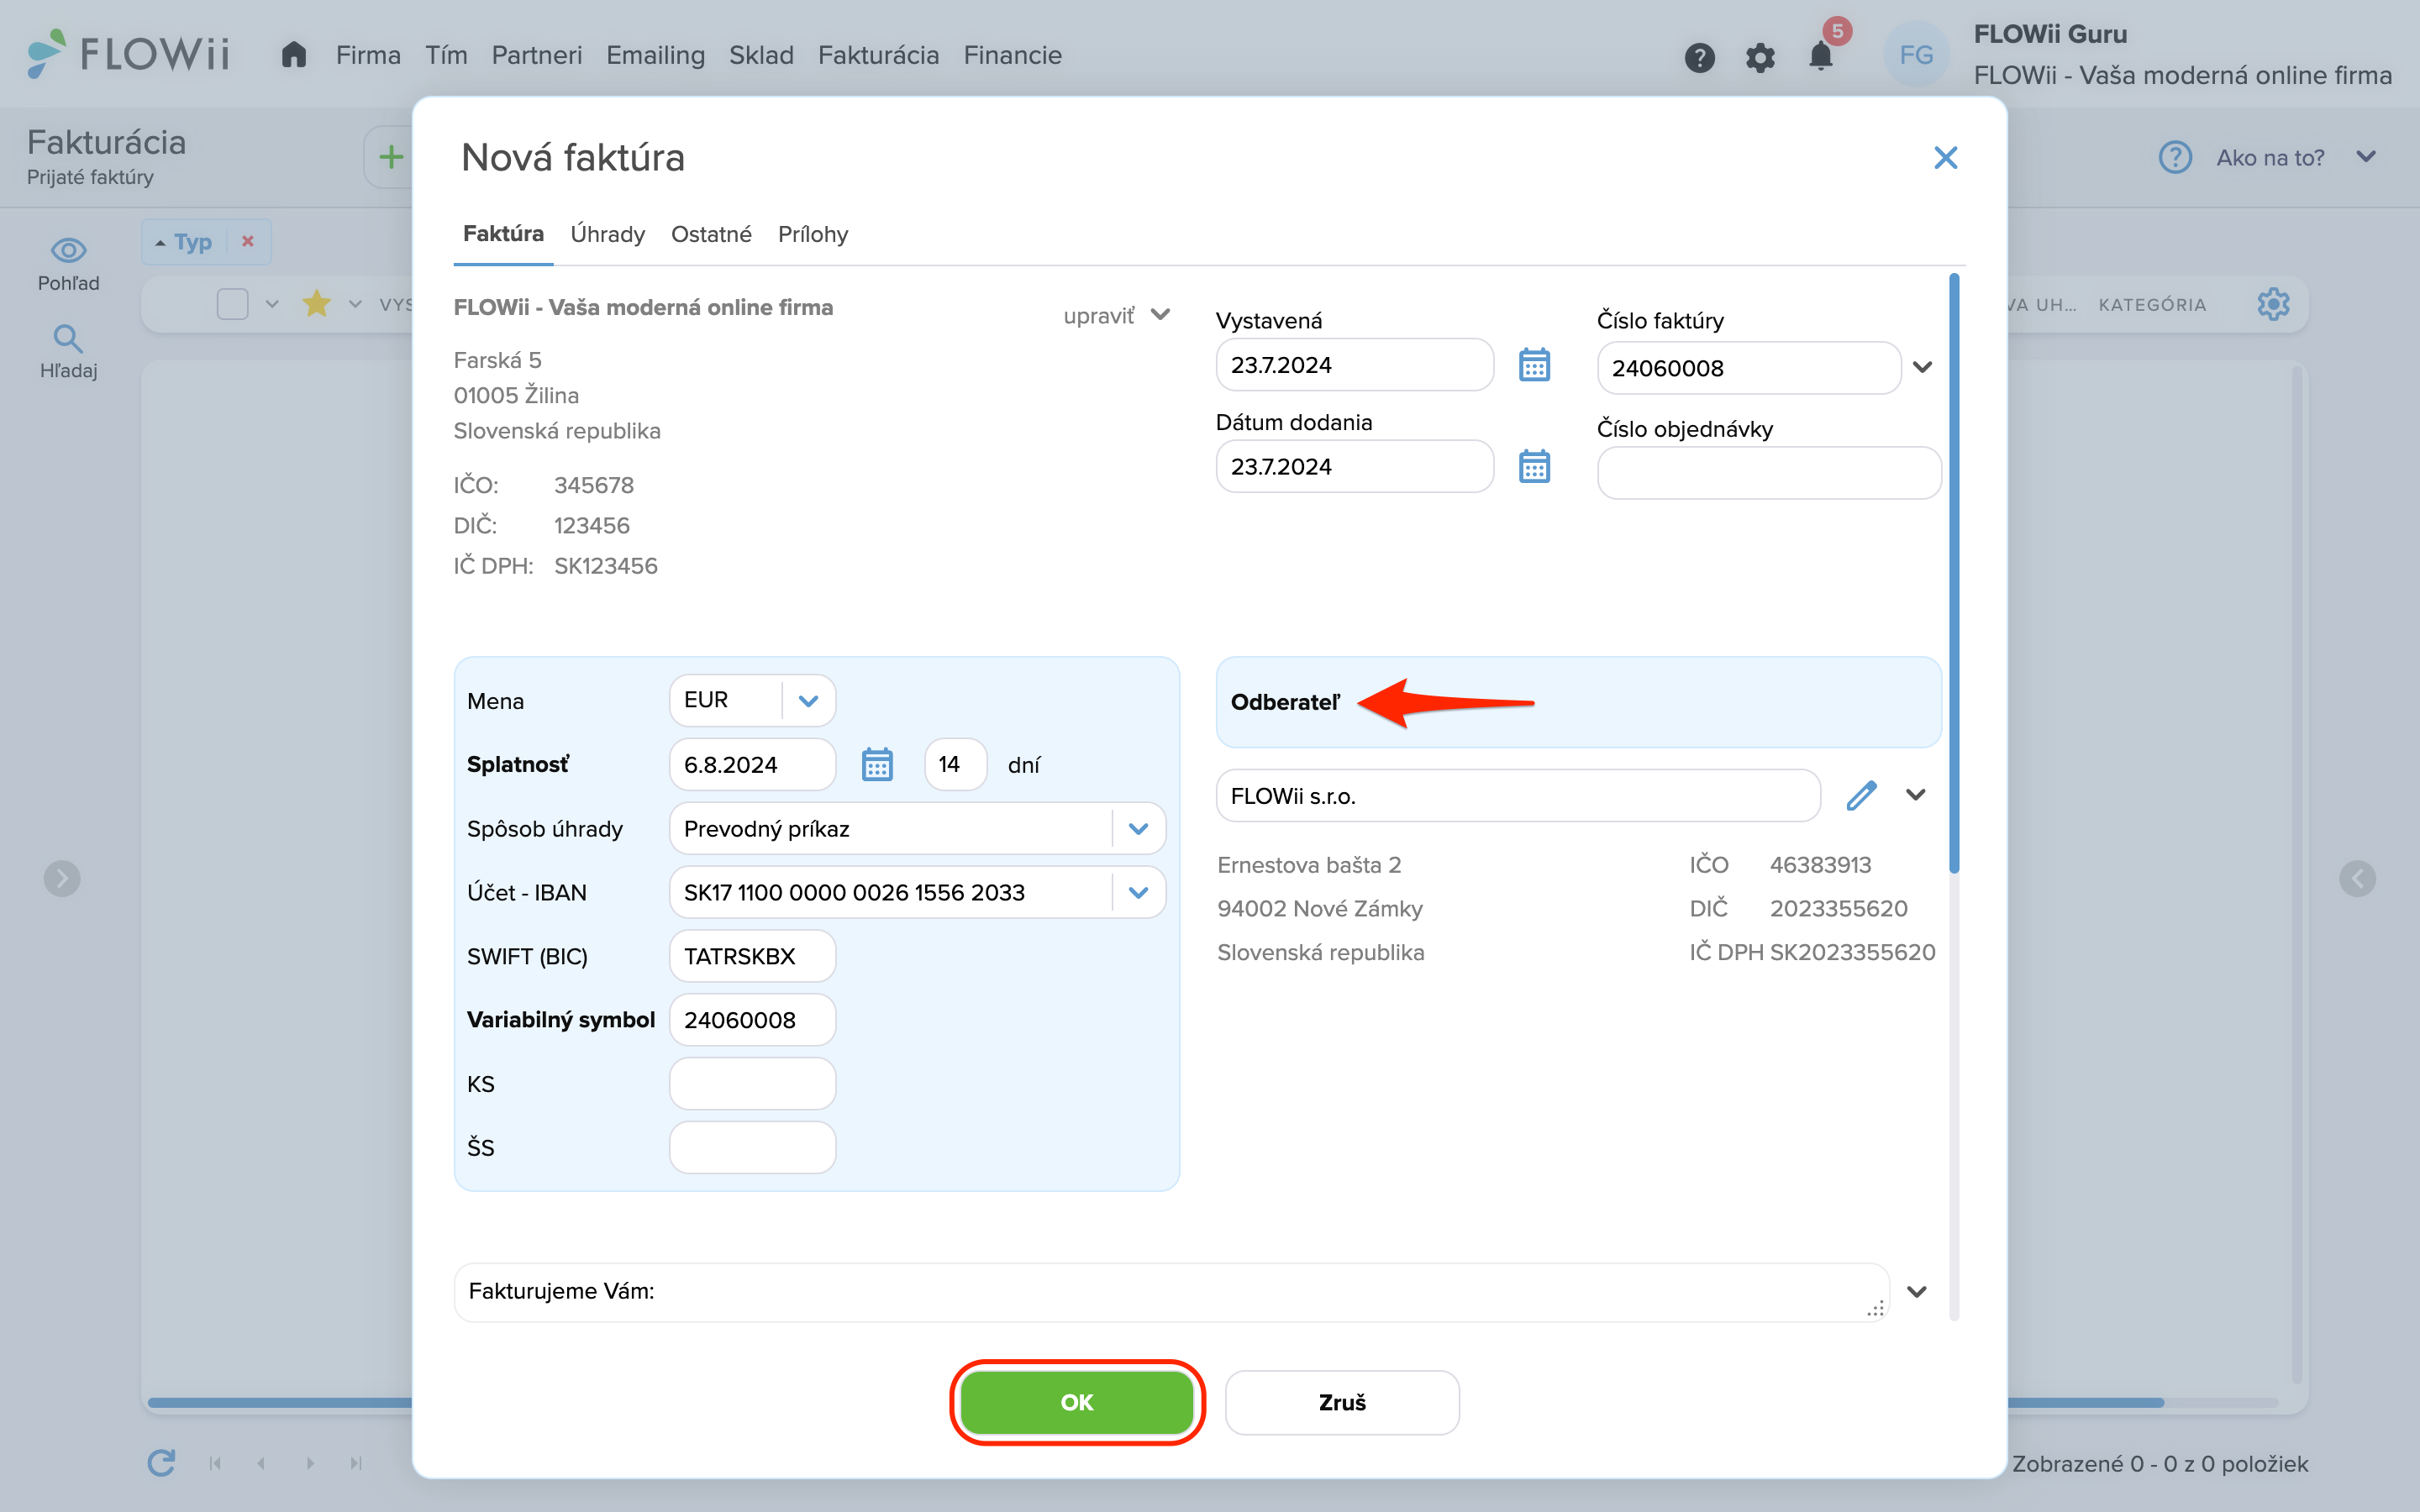Open the Financie menu
The width and height of the screenshot is (2420, 1512).
coord(1012,55)
